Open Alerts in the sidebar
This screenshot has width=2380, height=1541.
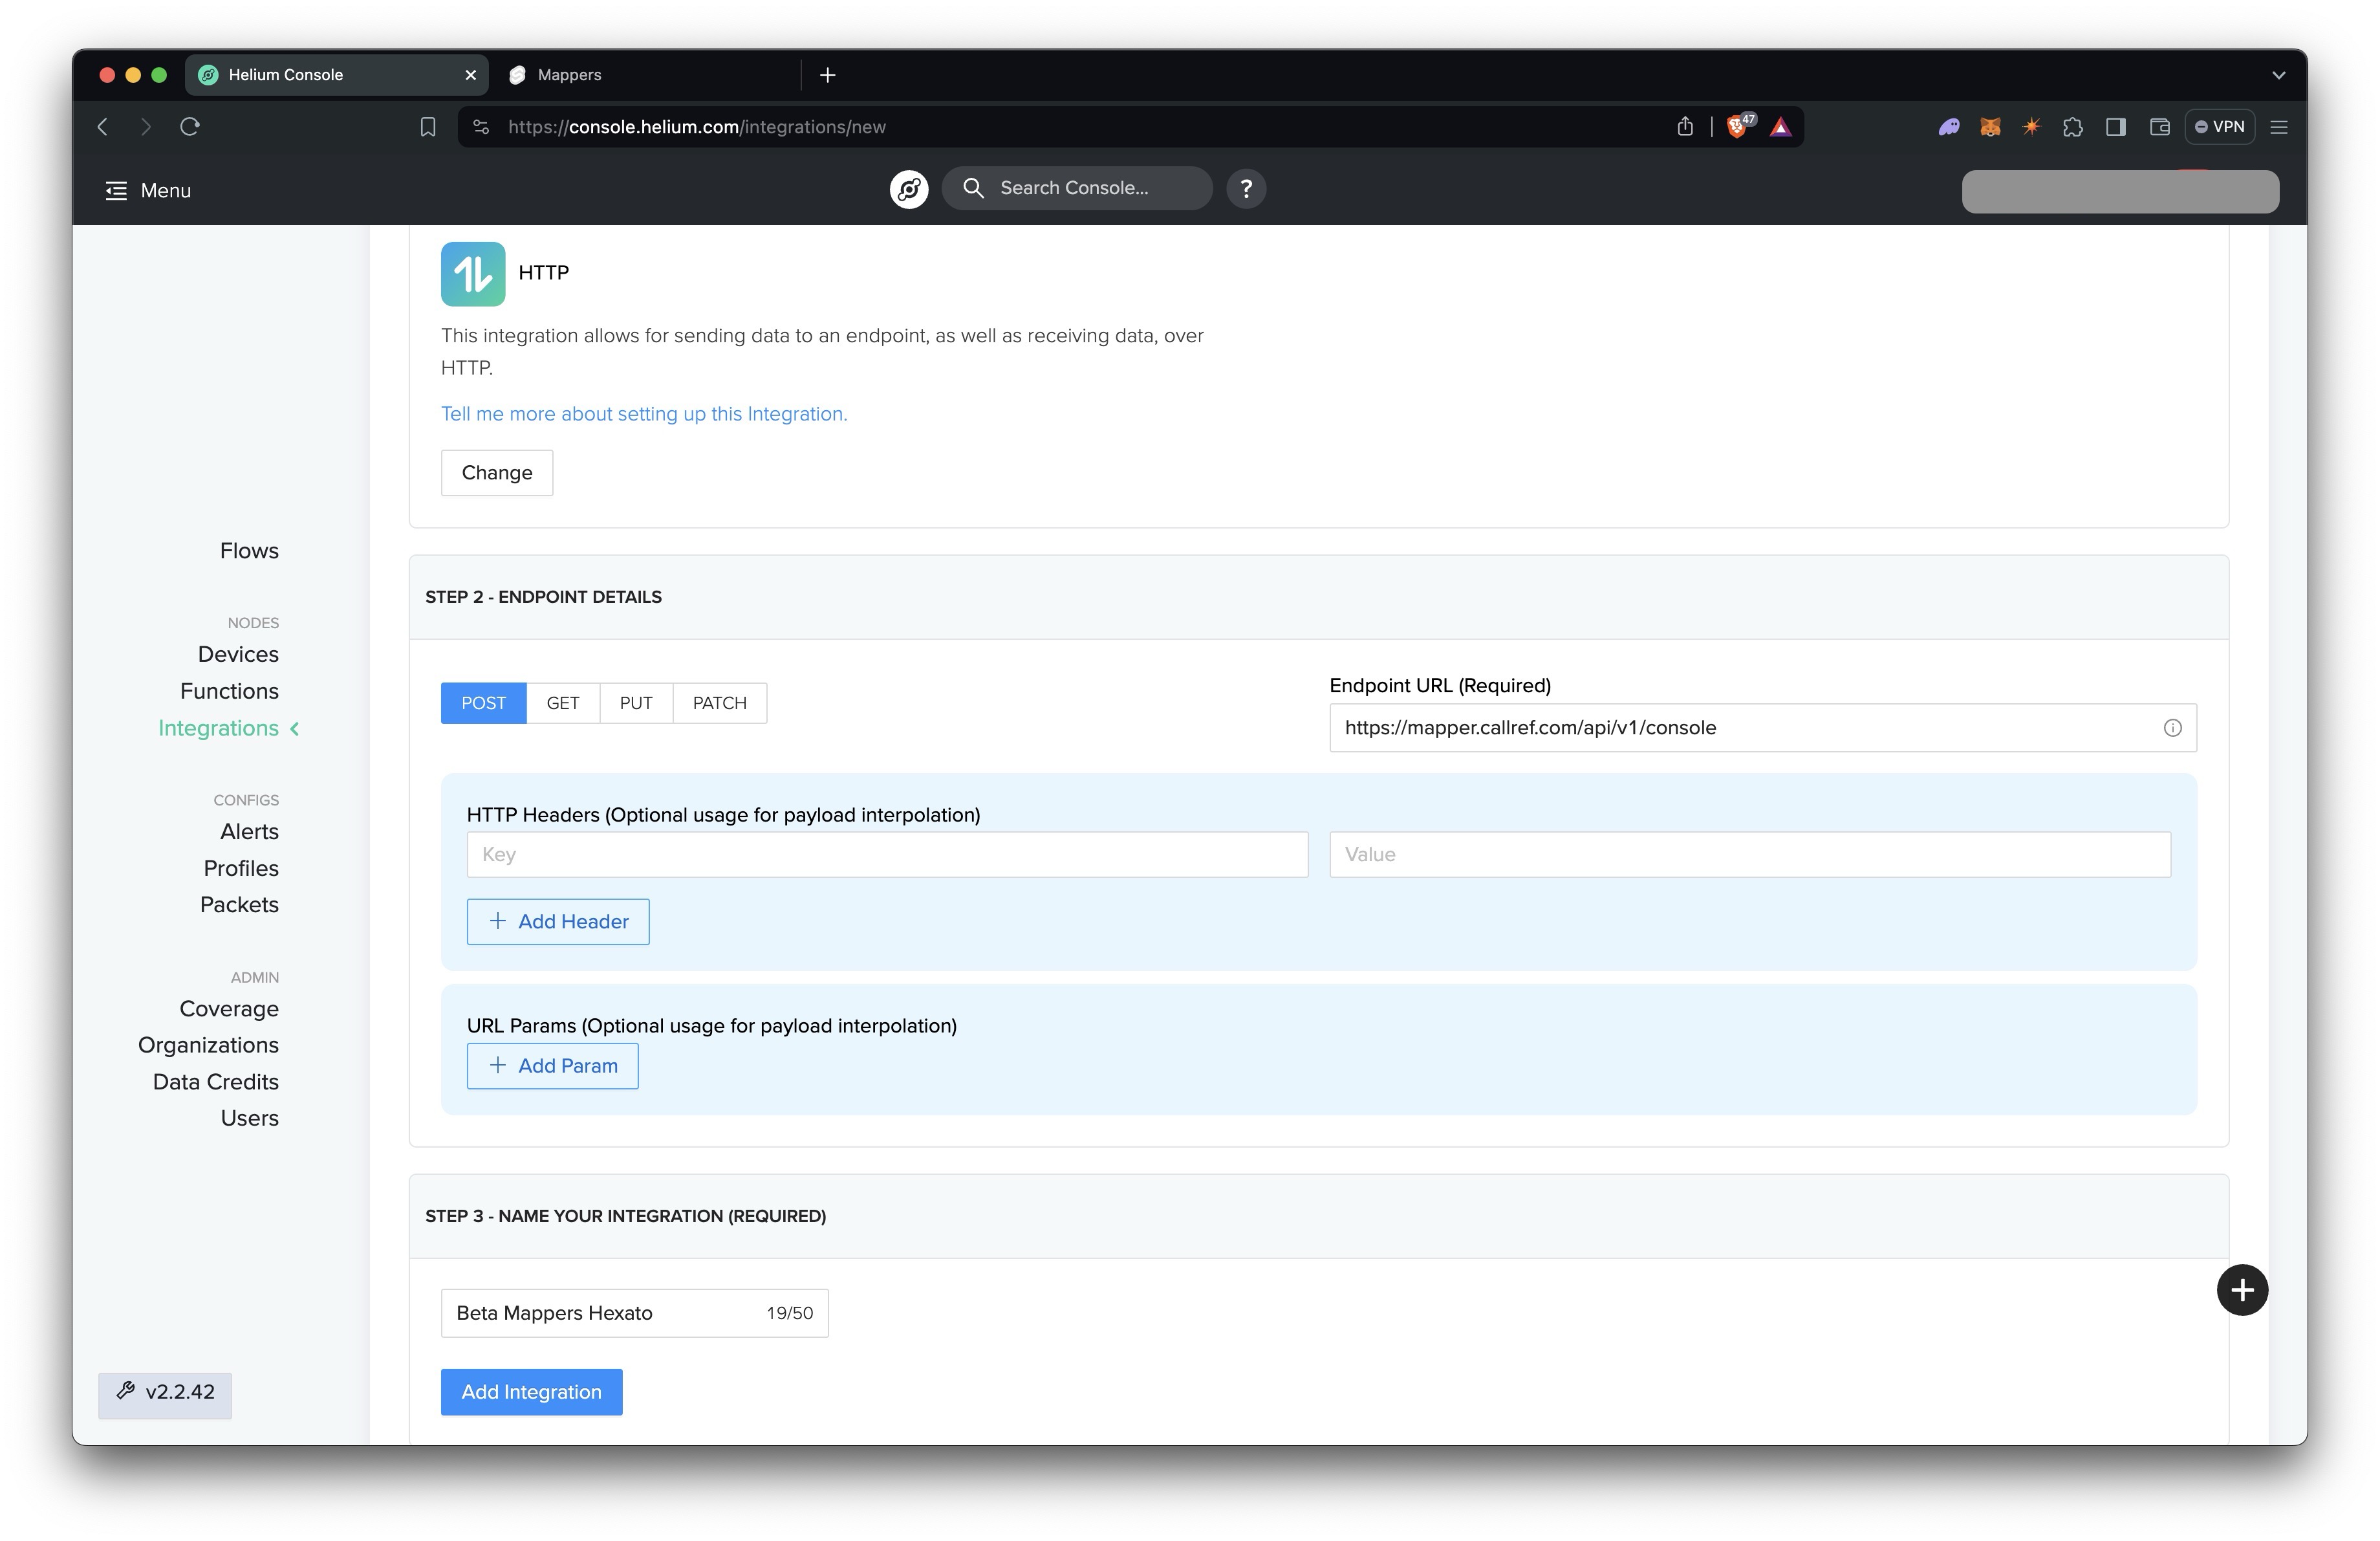pyautogui.click(x=249, y=832)
